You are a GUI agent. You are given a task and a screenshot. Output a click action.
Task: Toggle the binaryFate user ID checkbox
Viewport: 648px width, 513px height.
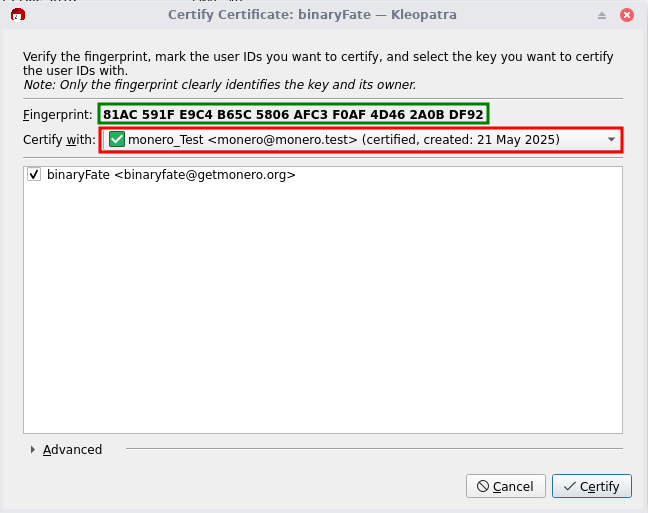tap(34, 174)
